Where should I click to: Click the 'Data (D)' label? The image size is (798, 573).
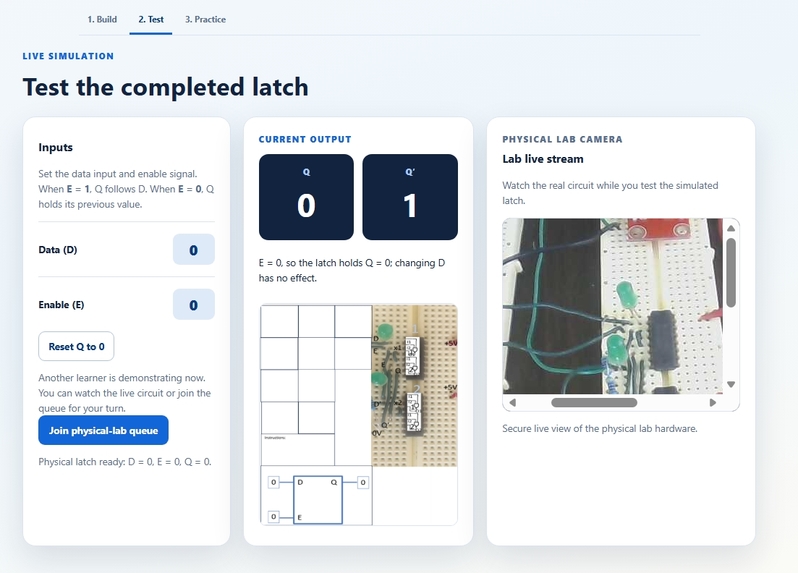pyautogui.click(x=58, y=249)
